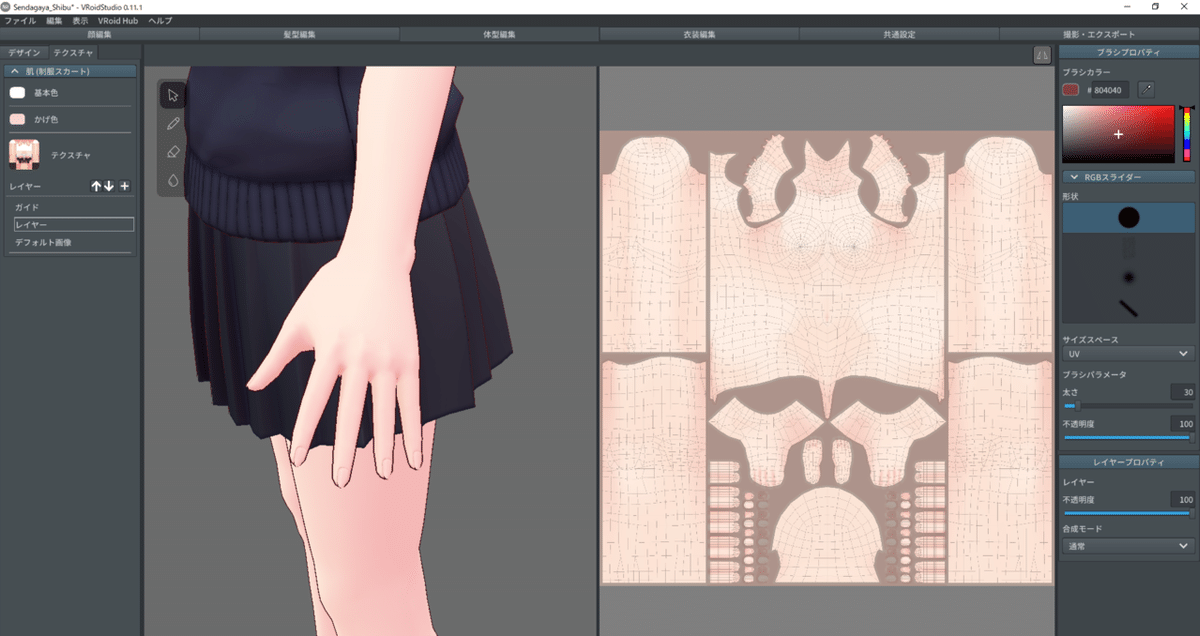The height and width of the screenshot is (636, 1200).
Task: Click the レイヤープロパティ panel header
Action: (1128, 462)
